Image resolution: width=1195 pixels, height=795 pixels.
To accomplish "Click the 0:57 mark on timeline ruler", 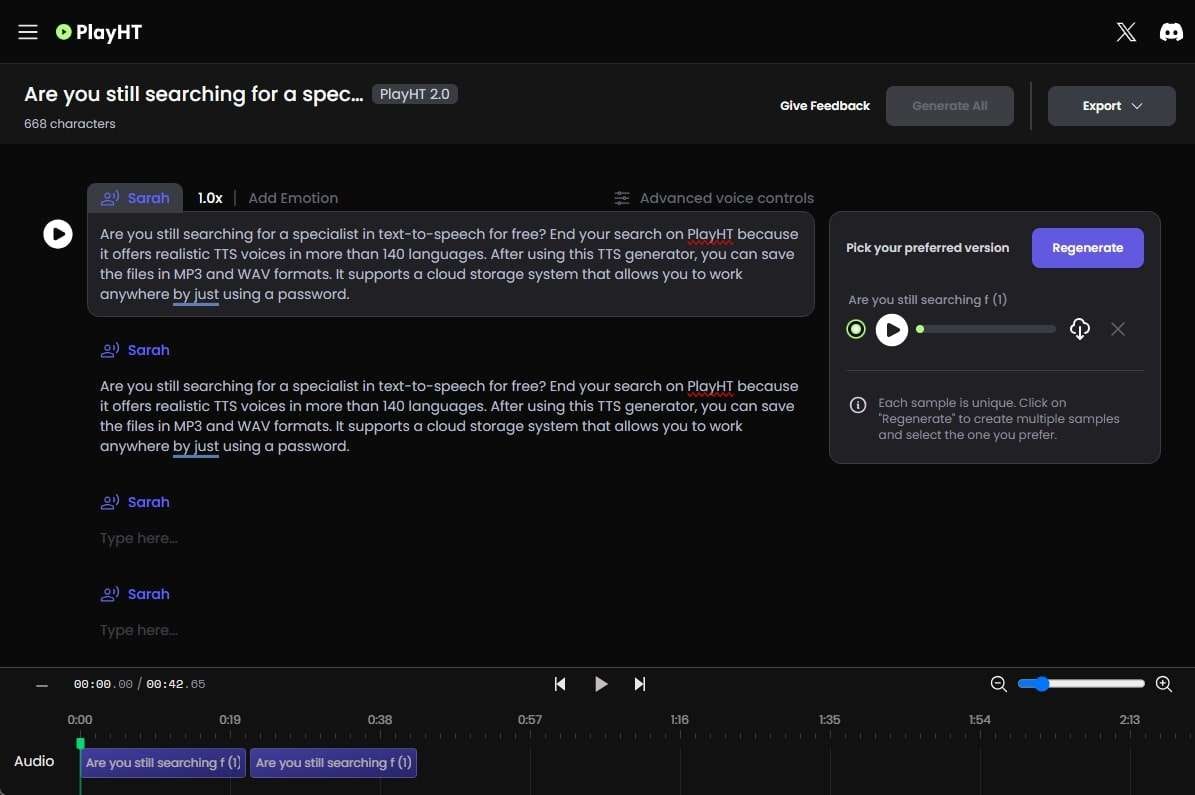I will (x=530, y=720).
